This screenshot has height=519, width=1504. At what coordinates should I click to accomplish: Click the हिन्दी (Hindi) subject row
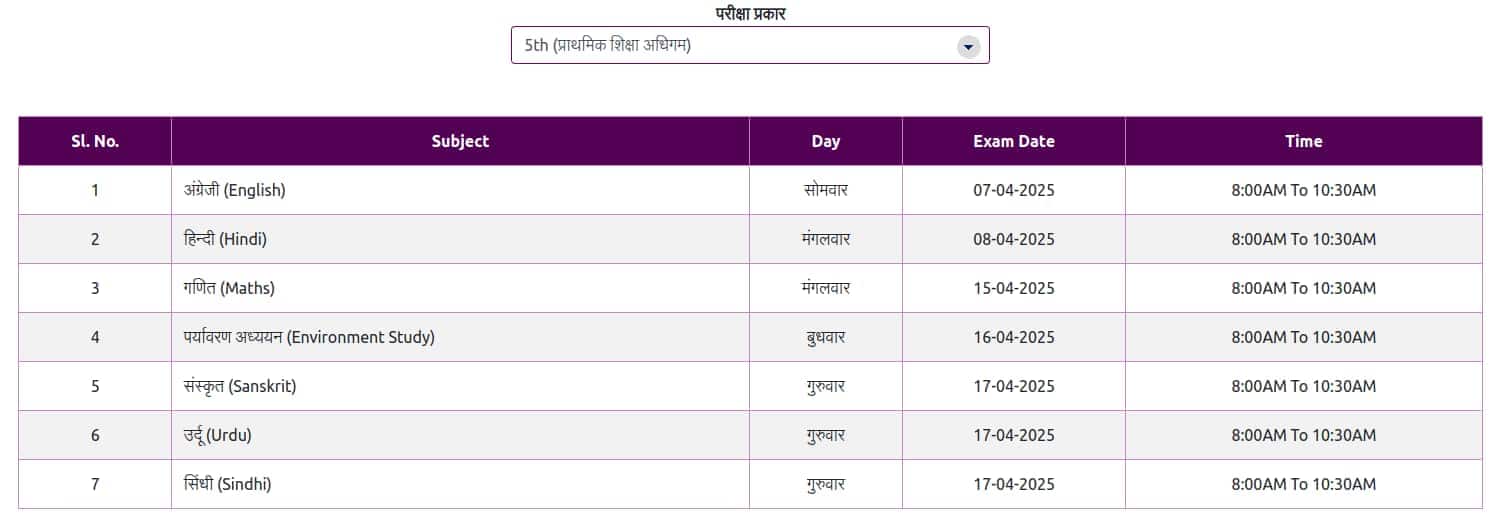click(x=750, y=239)
